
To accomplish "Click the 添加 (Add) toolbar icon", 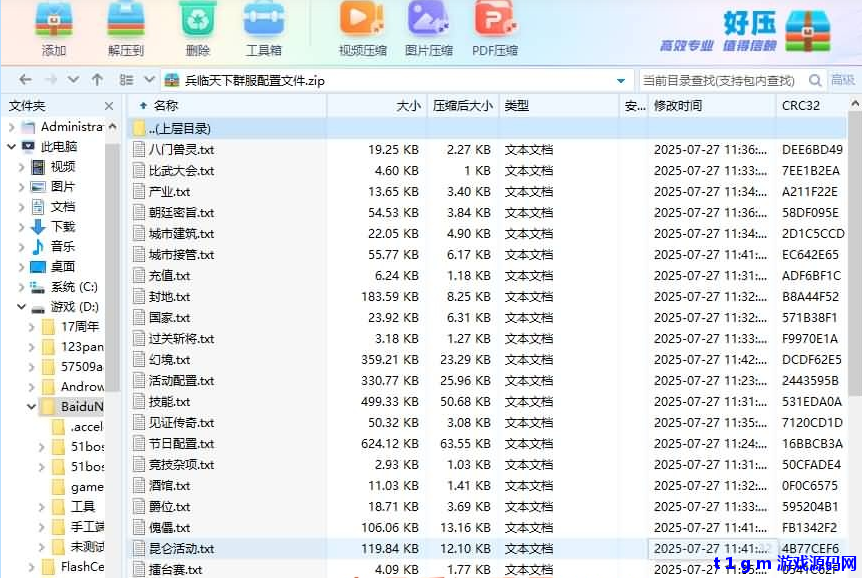I will click(x=53, y=27).
